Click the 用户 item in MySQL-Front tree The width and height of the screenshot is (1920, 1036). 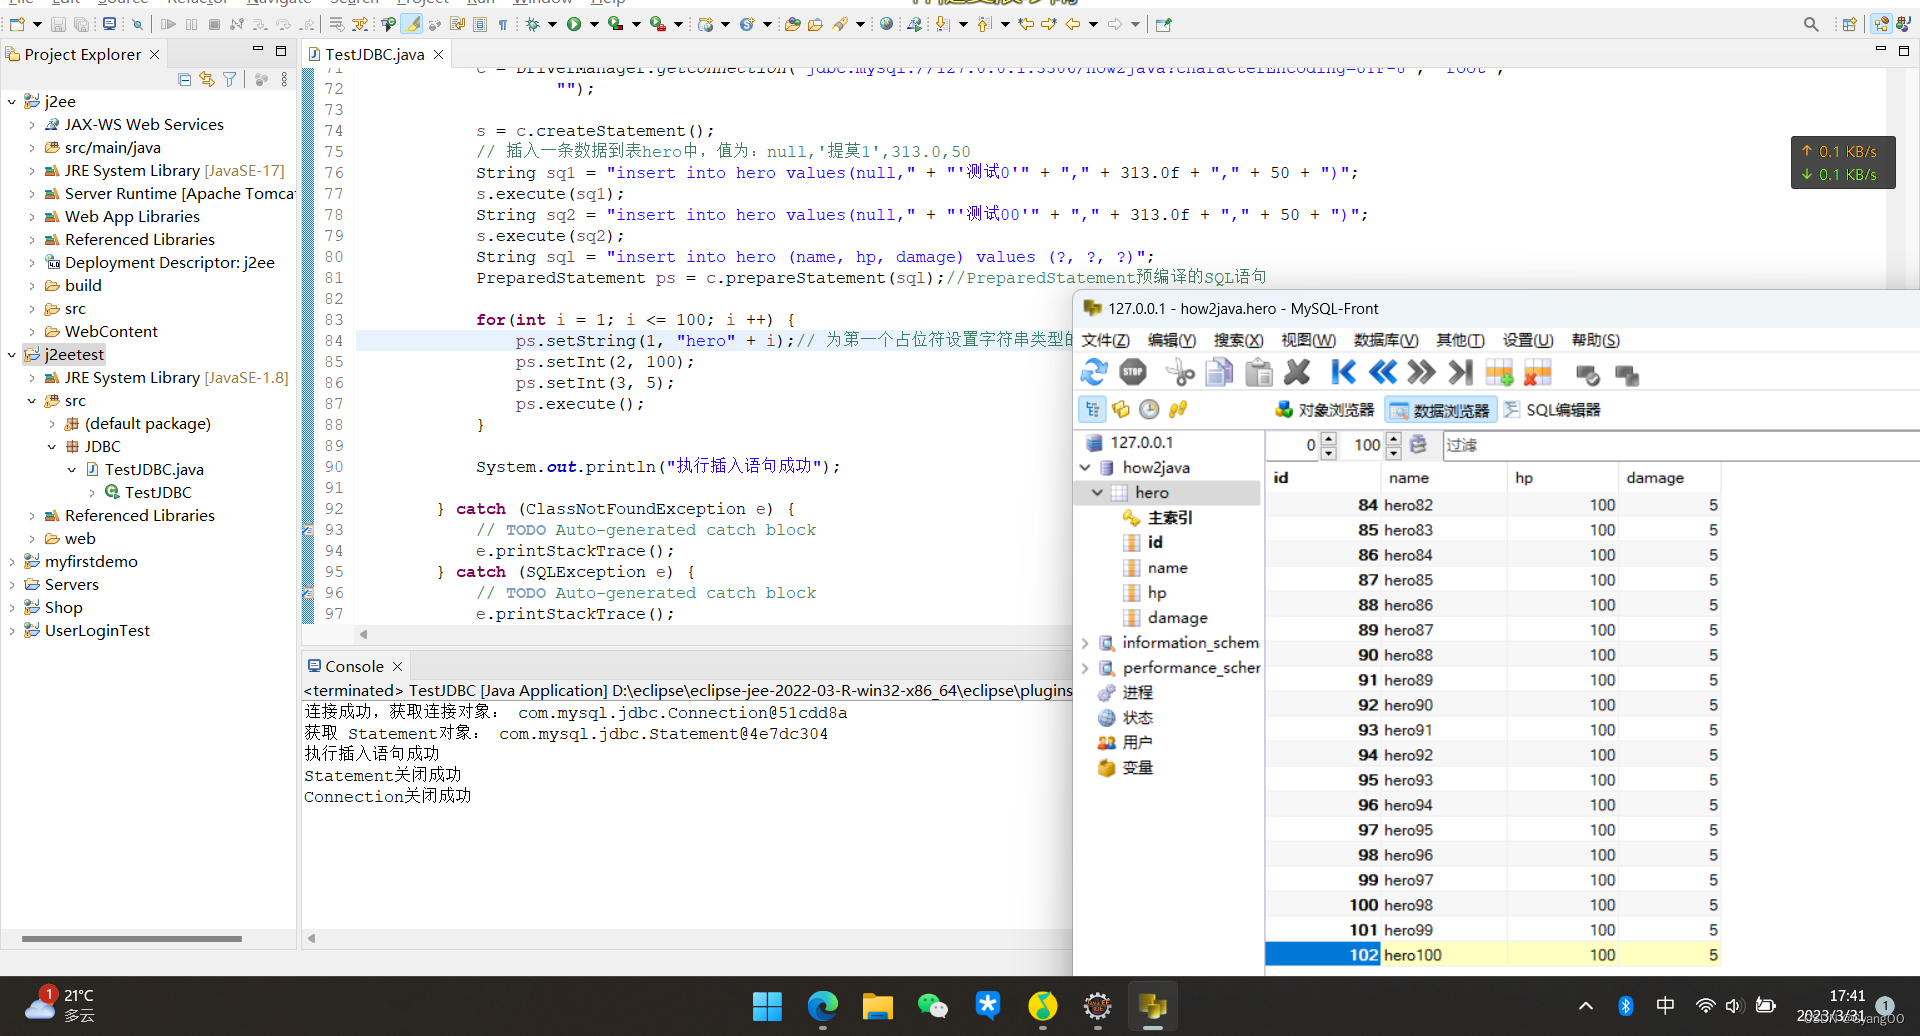click(x=1137, y=742)
